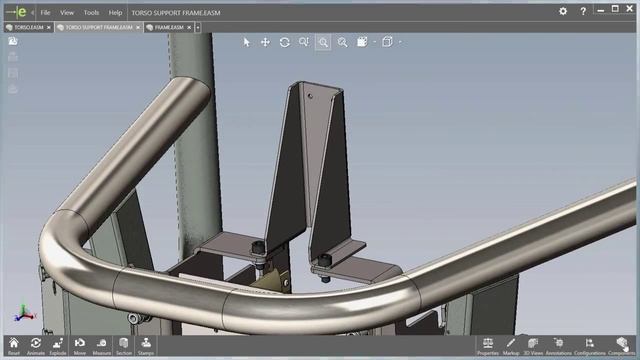The image size is (640, 360).
Task: Click the XYZ coordinate triad
Action: (x=24, y=313)
